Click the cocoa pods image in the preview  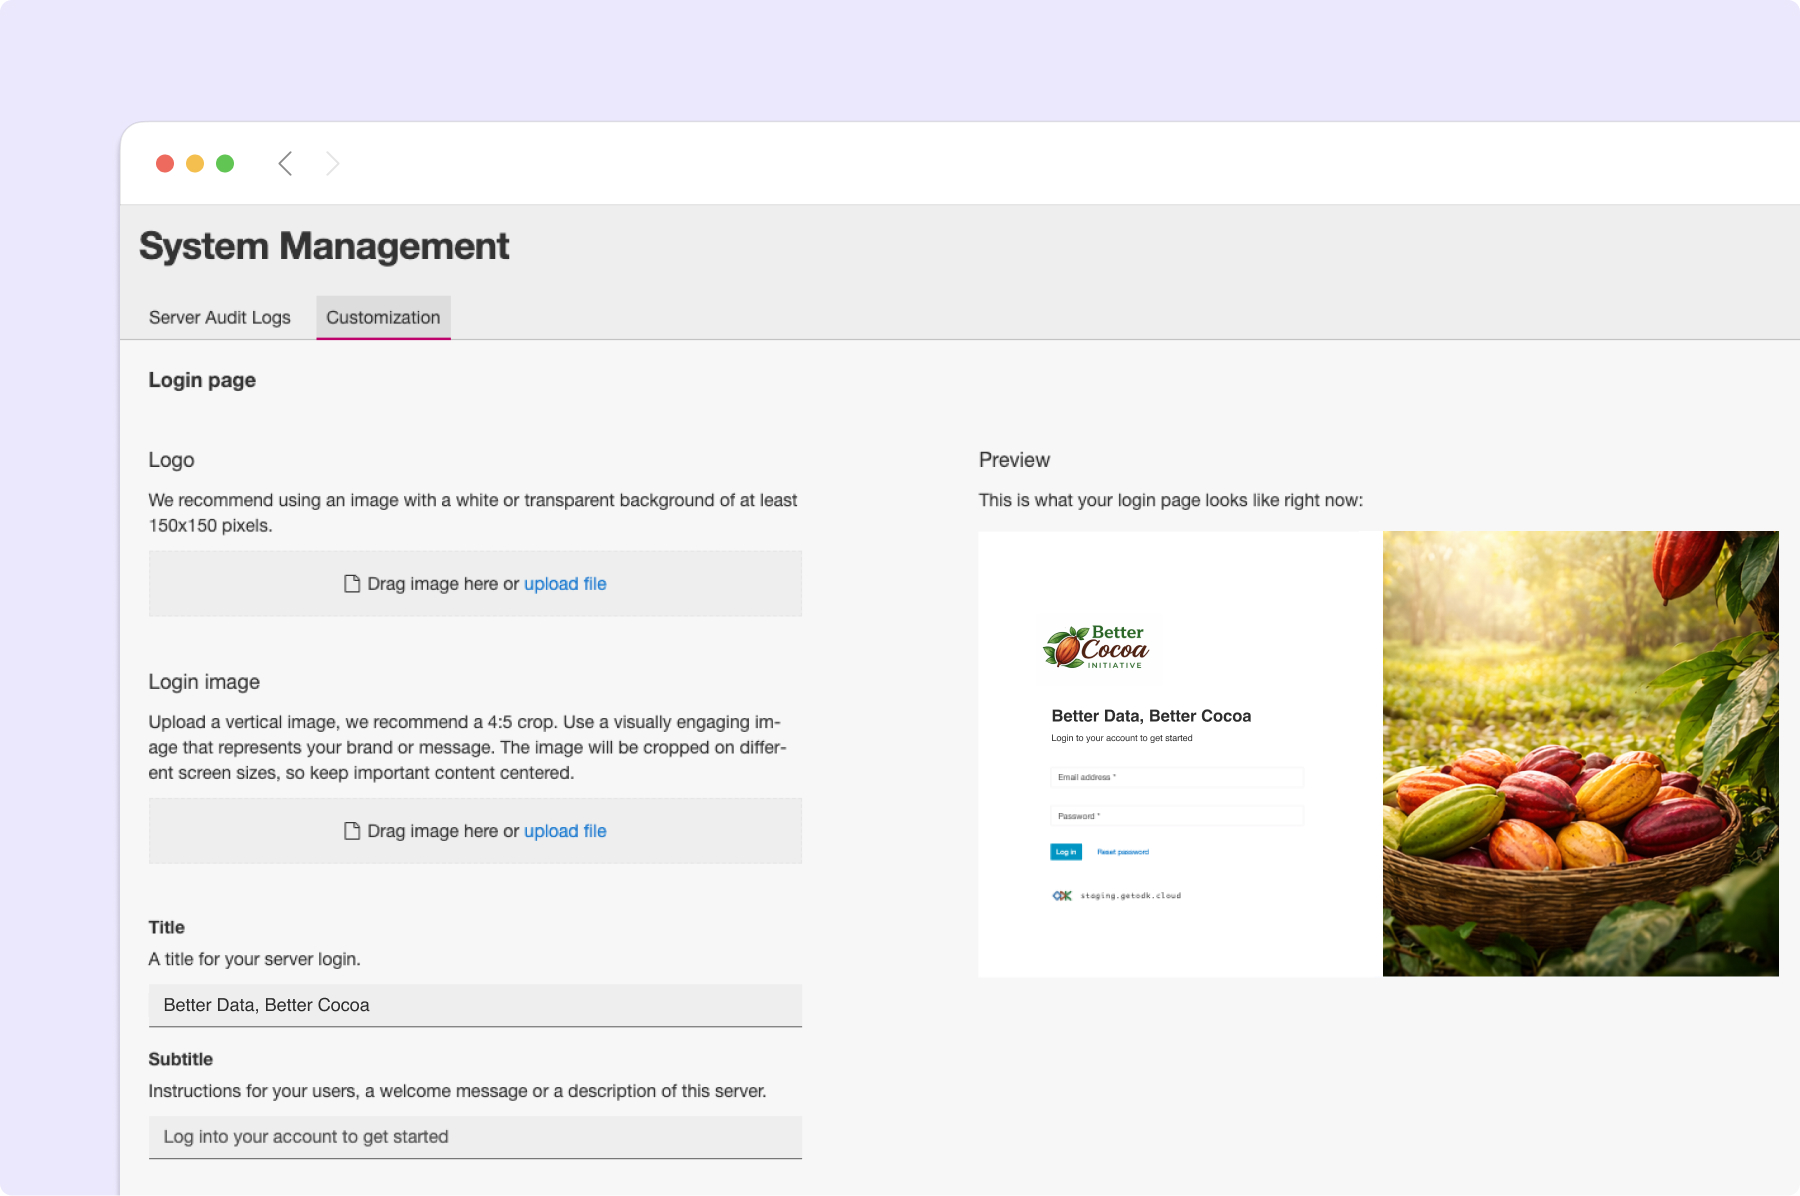[1580, 753]
